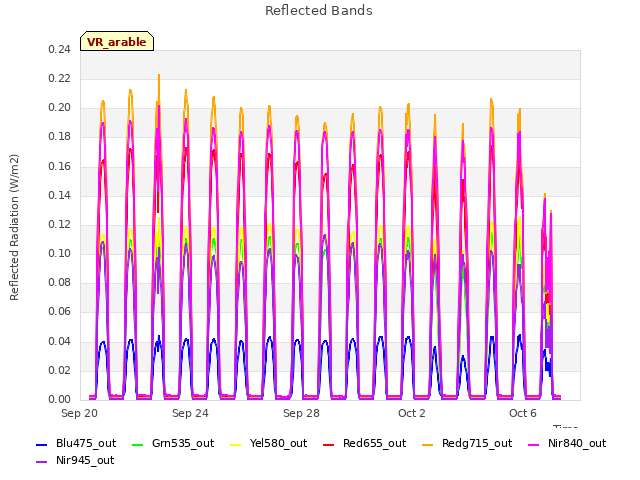Click the 0.16 y-axis tick label
Image resolution: width=640 pixels, height=480 pixels.
pyautogui.click(x=60, y=166)
